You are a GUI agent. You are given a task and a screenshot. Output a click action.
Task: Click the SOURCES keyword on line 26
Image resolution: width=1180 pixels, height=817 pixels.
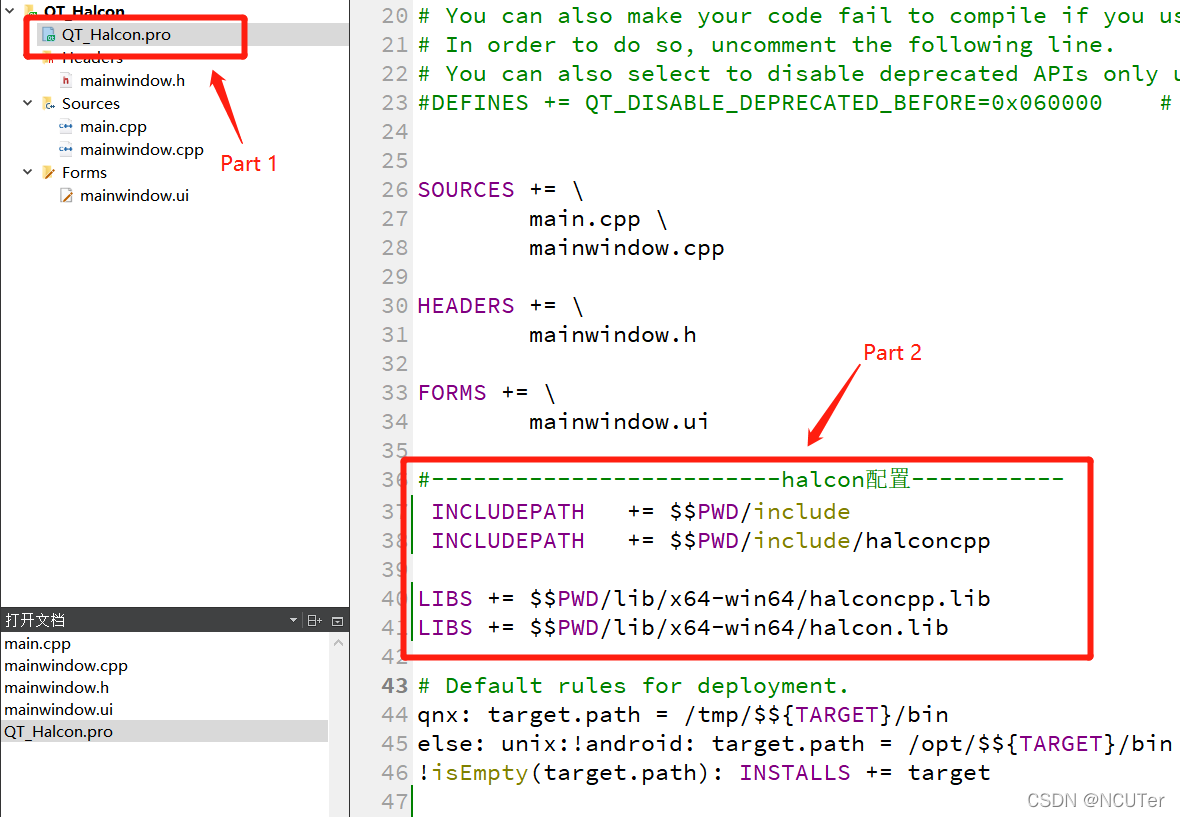(466, 190)
